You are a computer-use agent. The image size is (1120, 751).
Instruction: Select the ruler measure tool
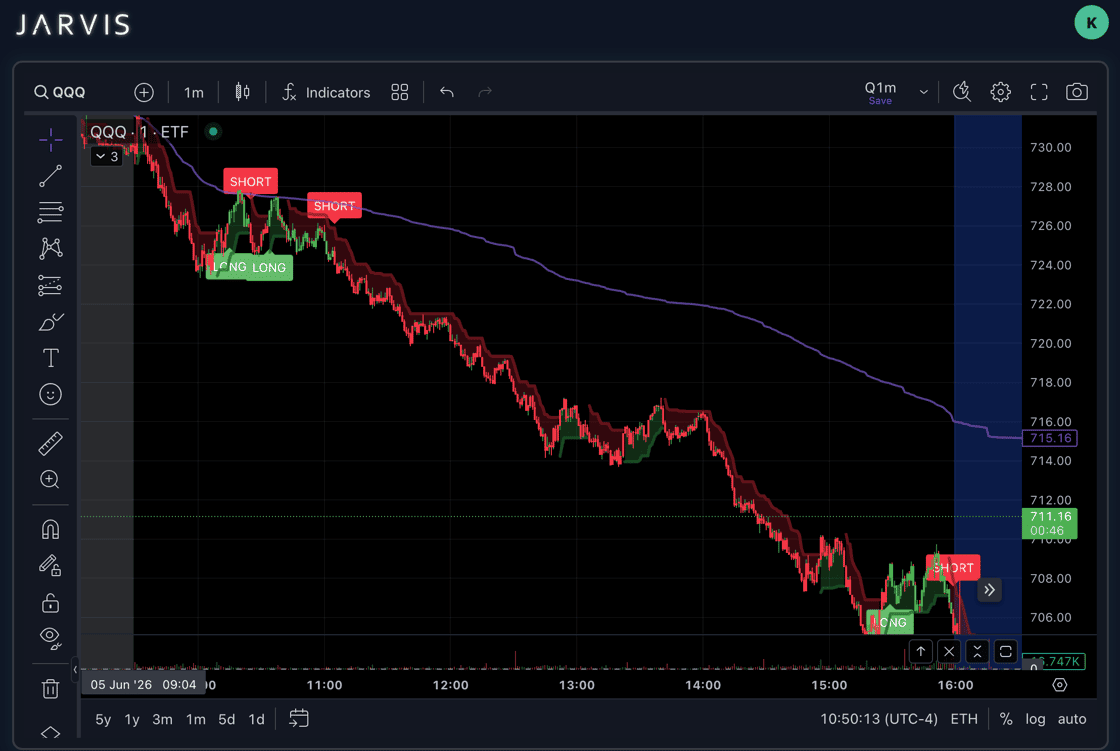click(x=50, y=444)
